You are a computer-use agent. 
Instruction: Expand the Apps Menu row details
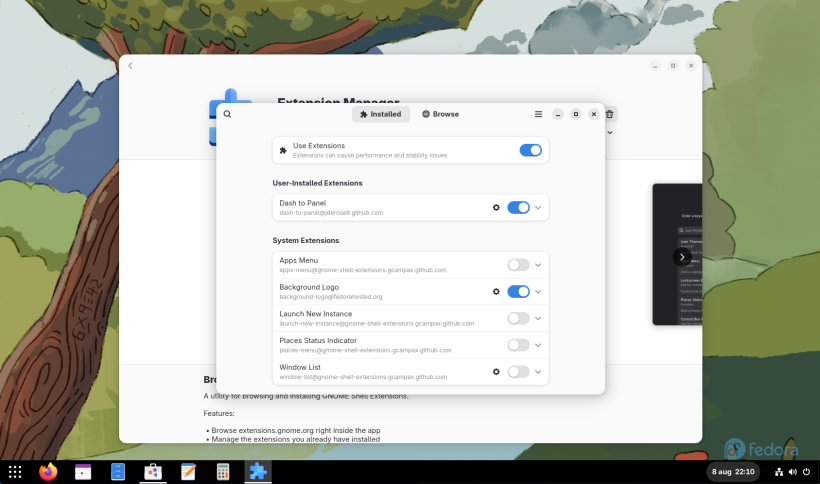[x=538, y=265]
